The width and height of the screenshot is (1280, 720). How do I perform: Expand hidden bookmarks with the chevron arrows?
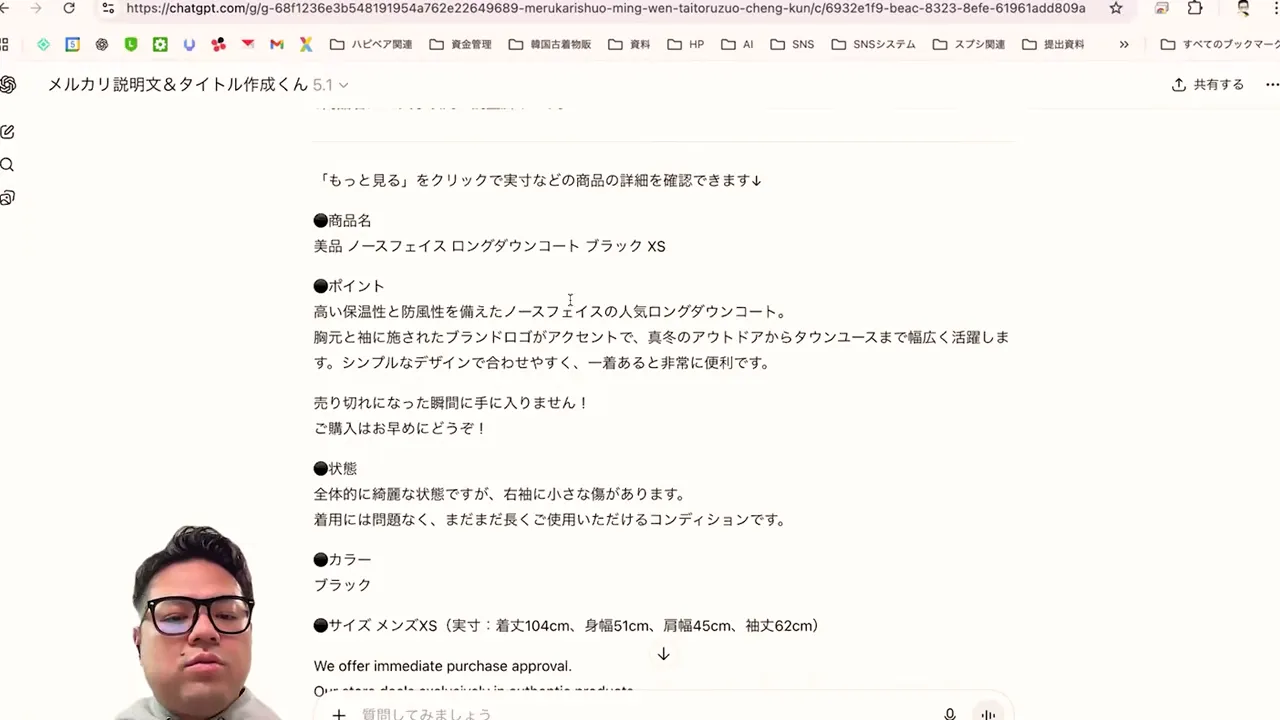pyautogui.click(x=1124, y=44)
